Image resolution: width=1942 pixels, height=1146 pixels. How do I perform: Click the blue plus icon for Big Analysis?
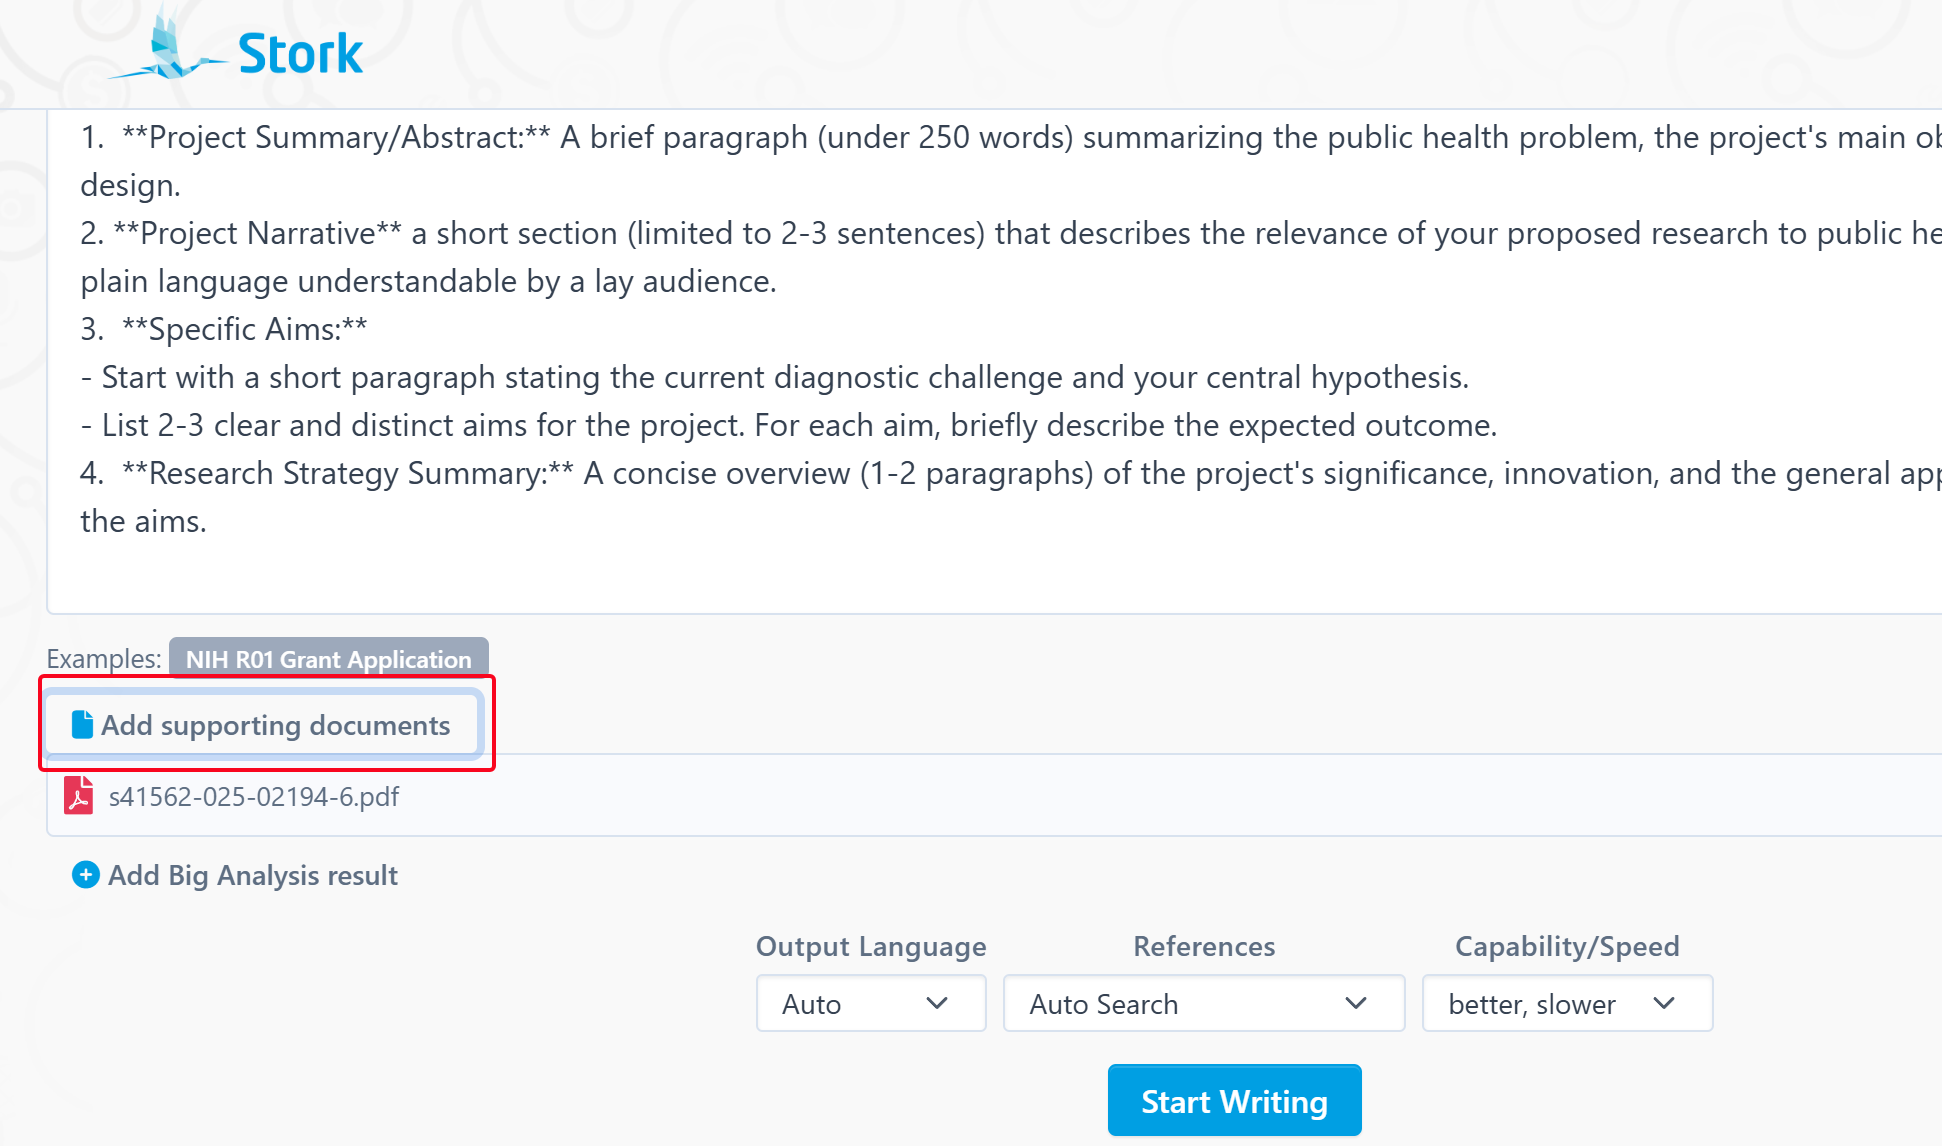tap(86, 875)
